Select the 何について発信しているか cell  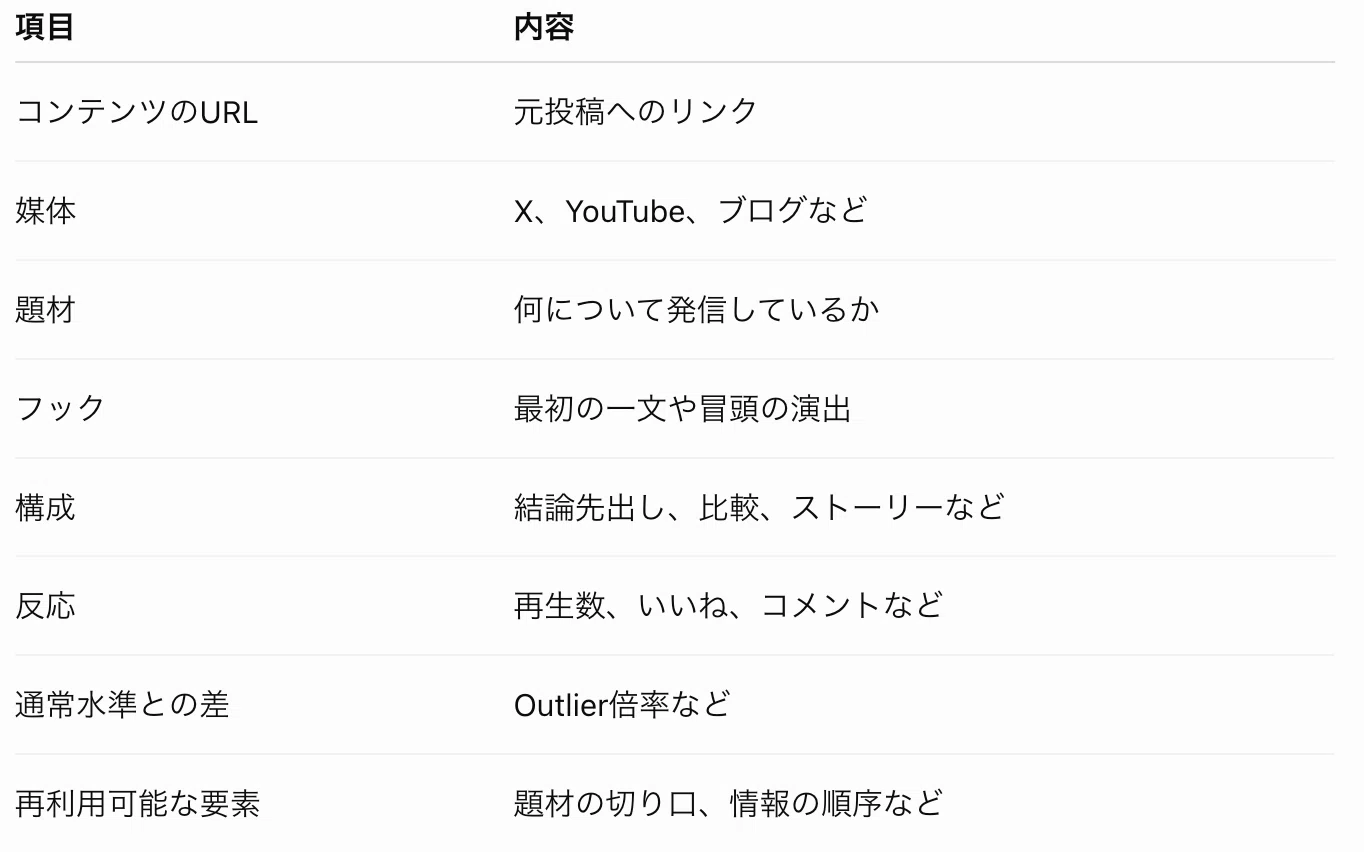696,309
